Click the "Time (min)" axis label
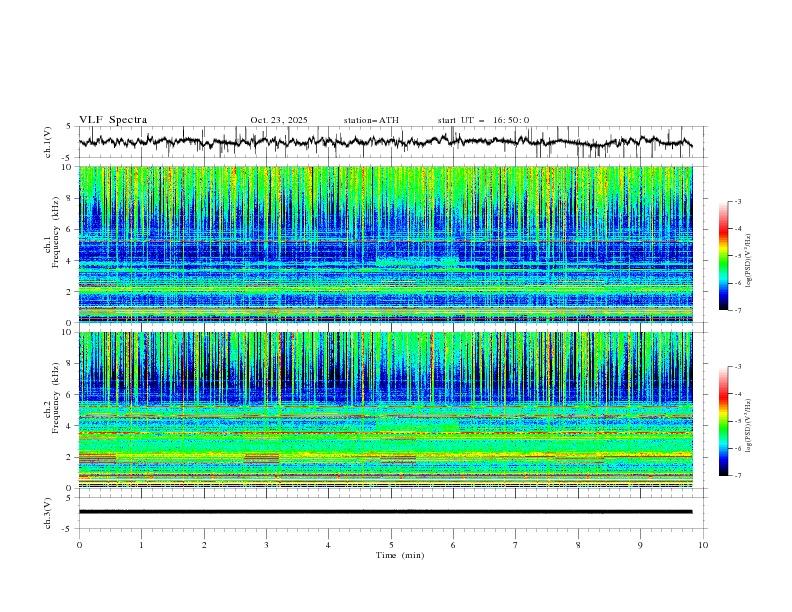The image size is (792, 612). click(400, 555)
